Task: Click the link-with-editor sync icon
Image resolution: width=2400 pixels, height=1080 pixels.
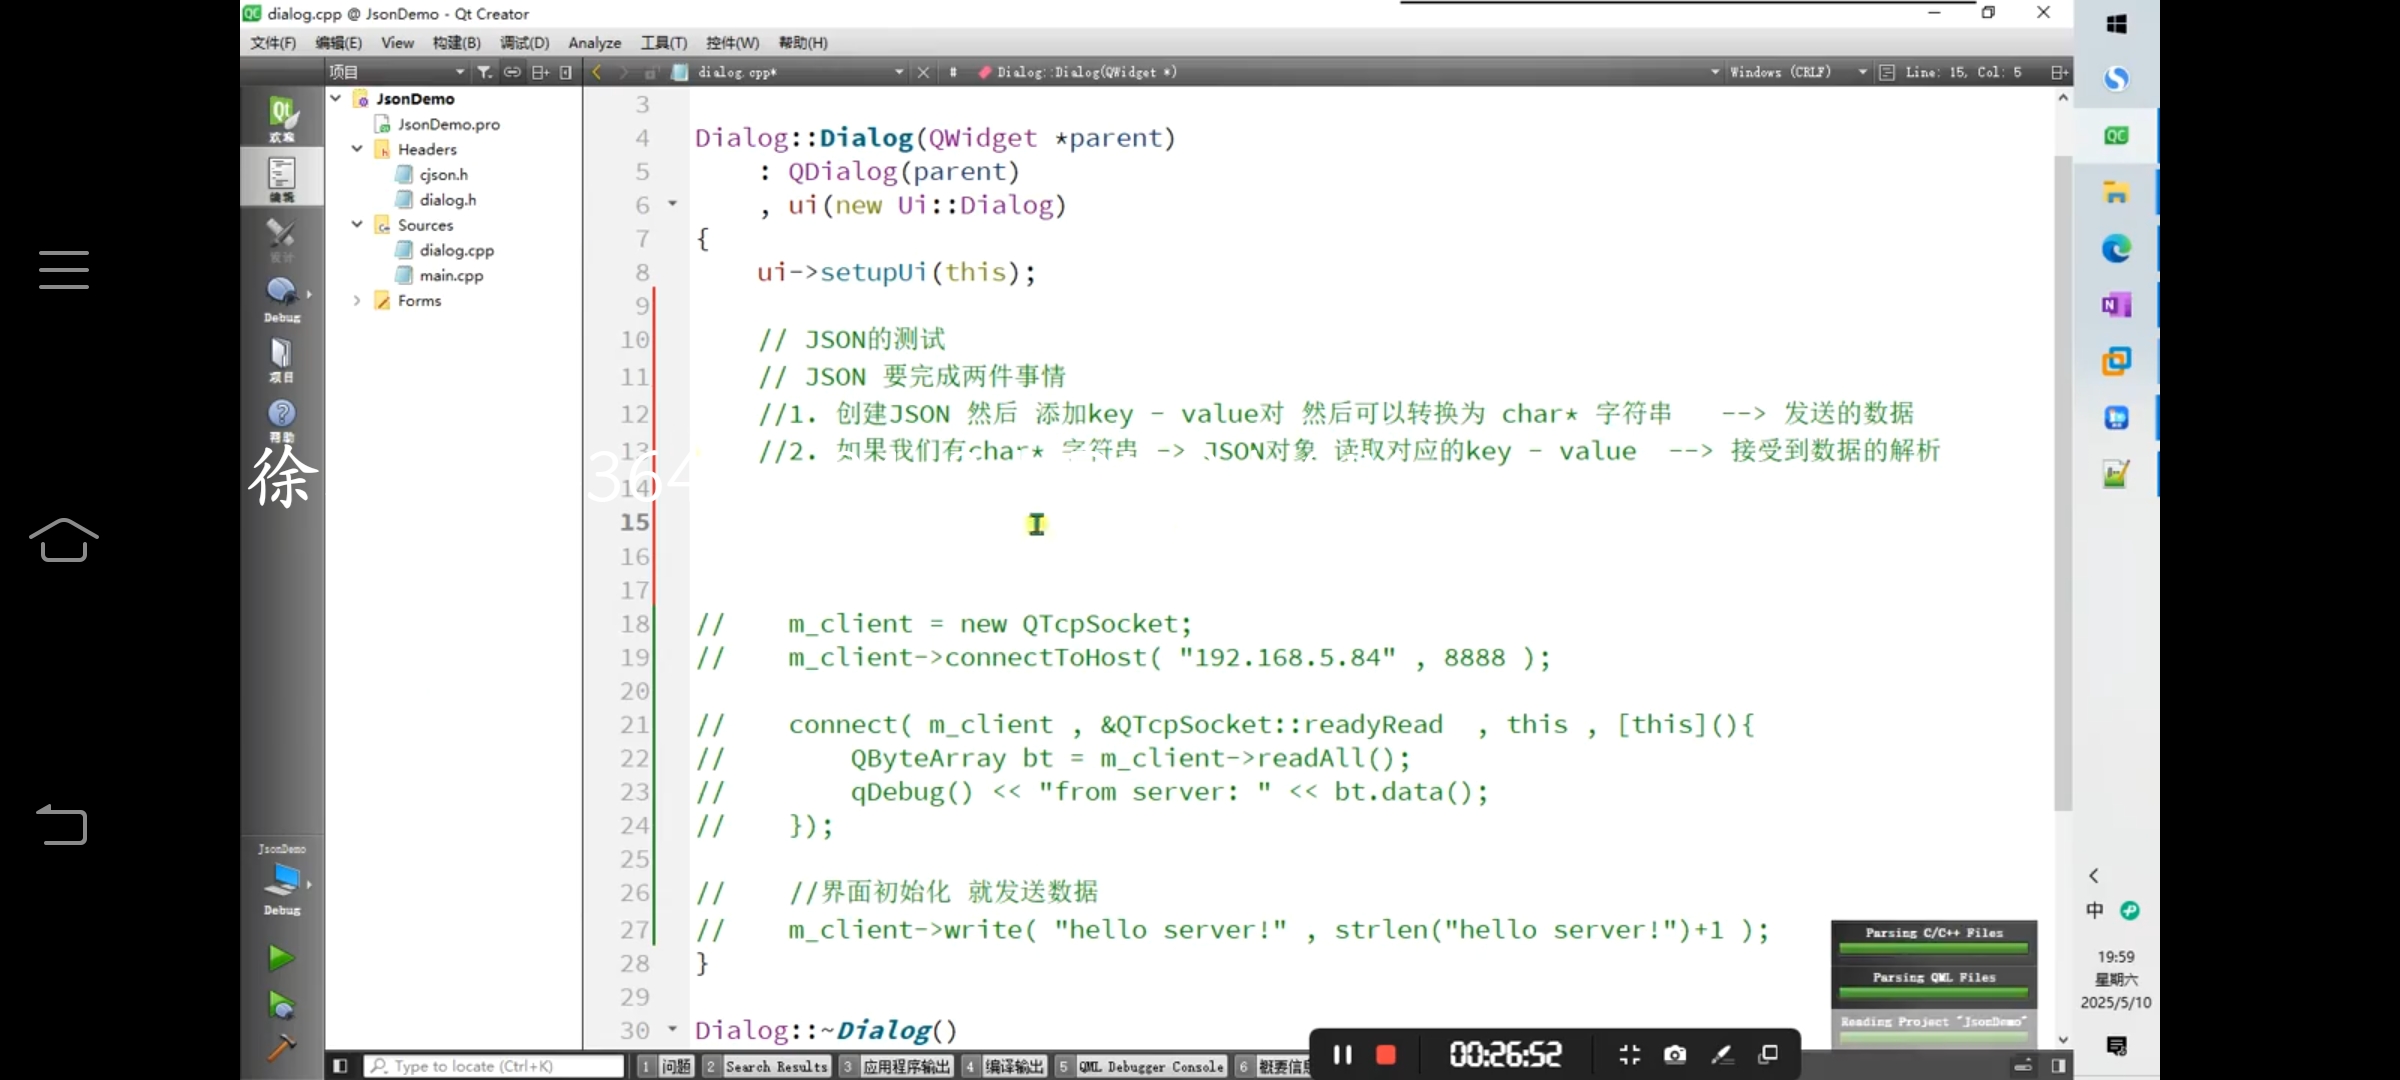Action: [x=512, y=72]
